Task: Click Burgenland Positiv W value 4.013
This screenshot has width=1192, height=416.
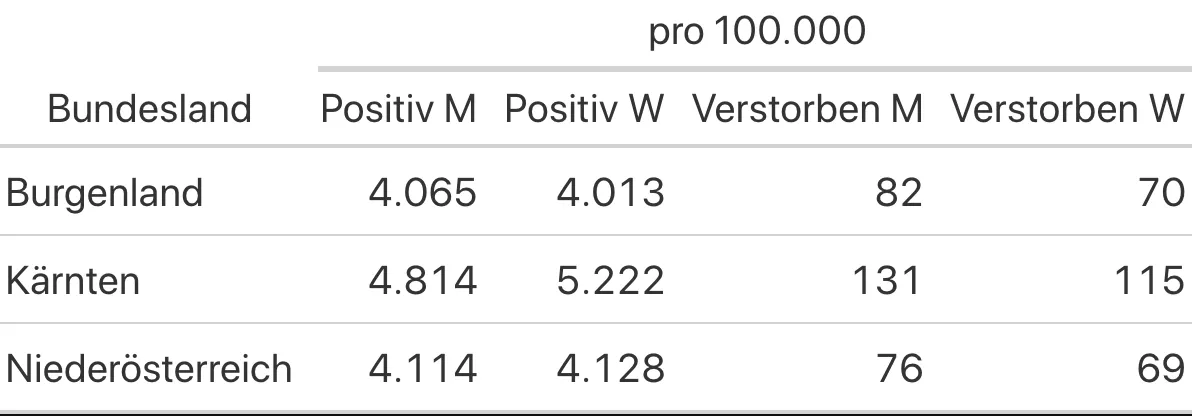Action: [610, 193]
